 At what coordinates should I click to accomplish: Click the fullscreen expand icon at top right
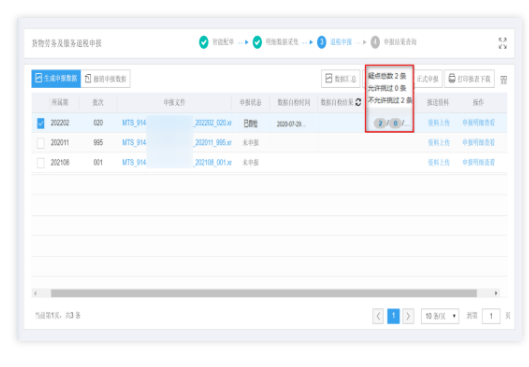(502, 43)
